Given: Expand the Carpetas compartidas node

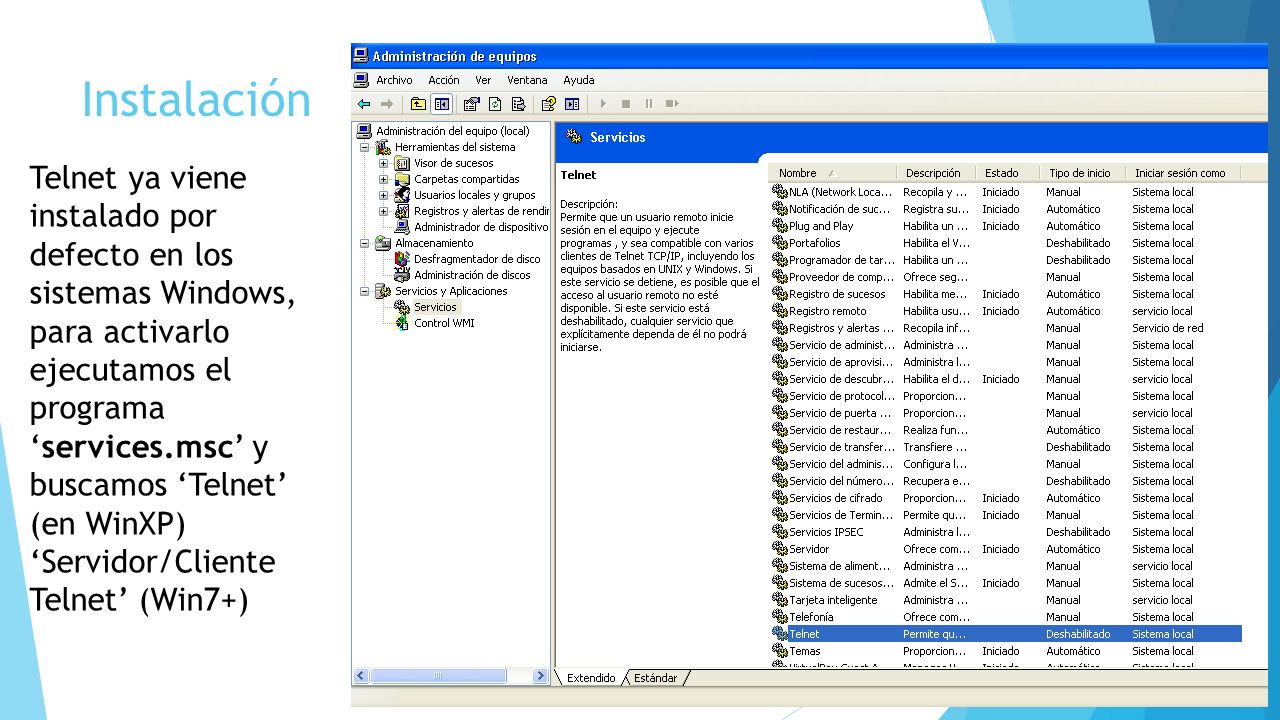Looking at the screenshot, I should coord(384,179).
